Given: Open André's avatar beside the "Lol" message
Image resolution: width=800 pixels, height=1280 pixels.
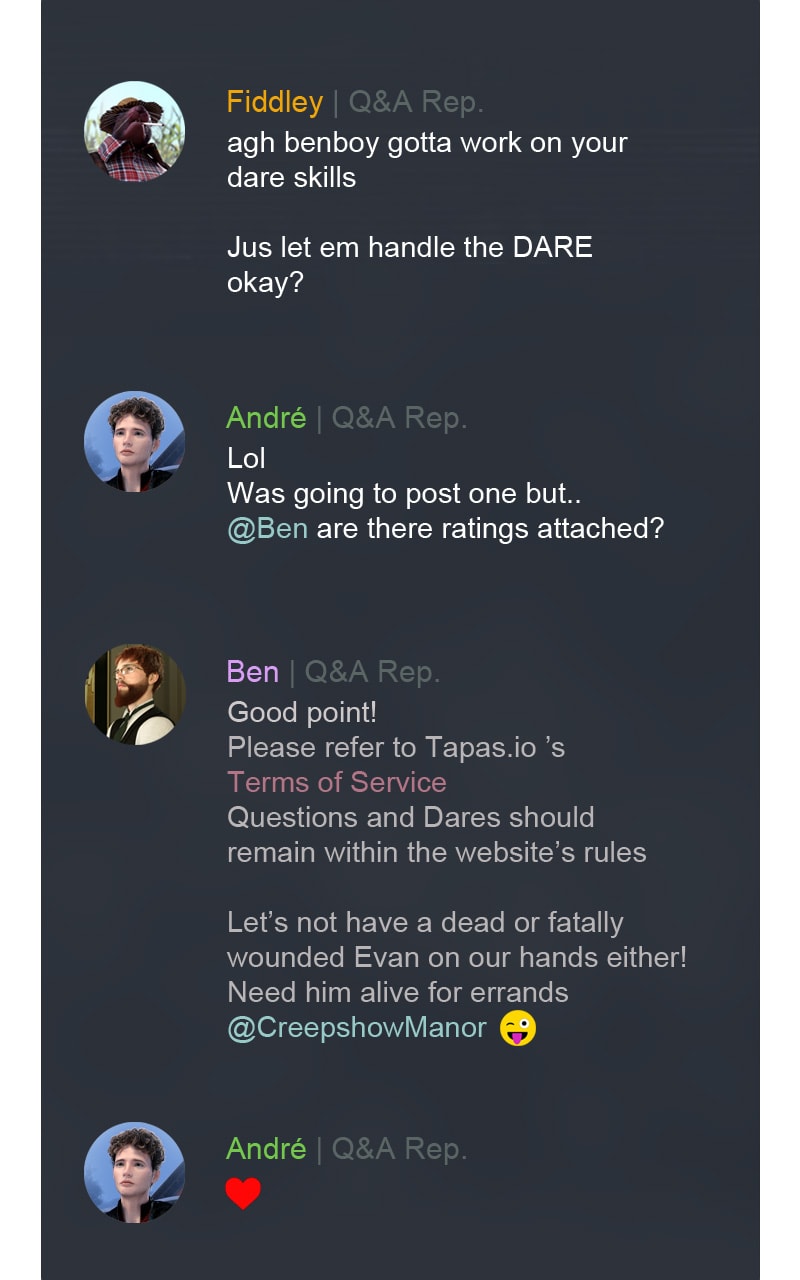Looking at the screenshot, I should [134, 441].
